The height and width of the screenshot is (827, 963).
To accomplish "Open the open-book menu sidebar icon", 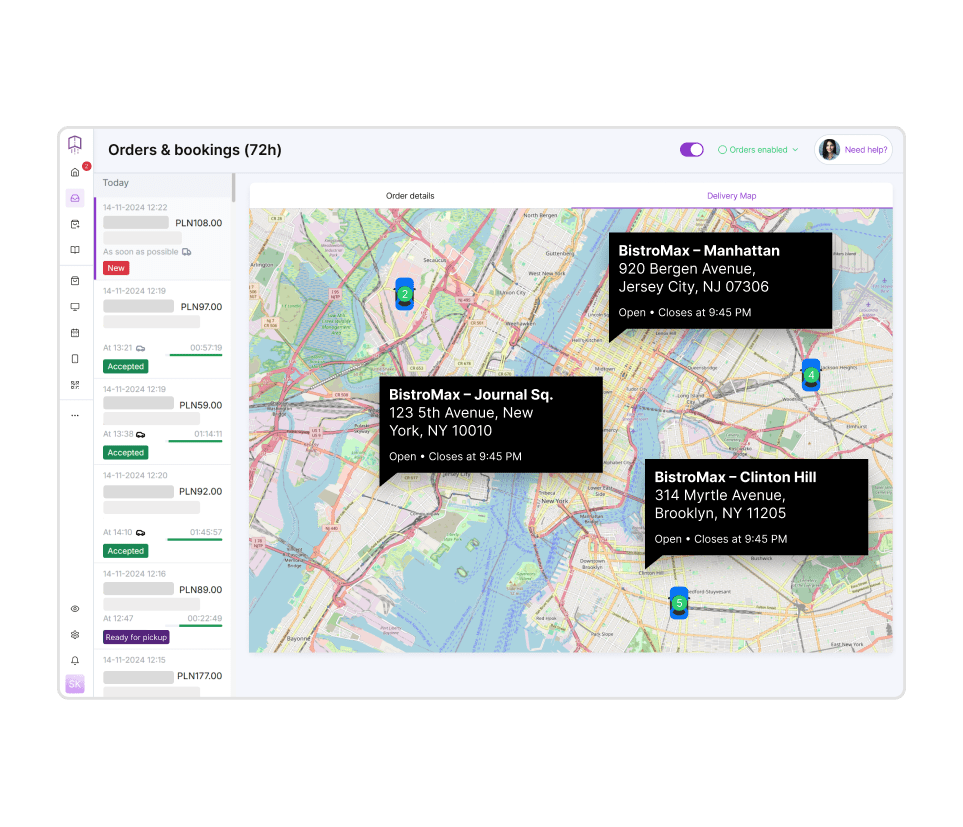I will pos(75,250).
